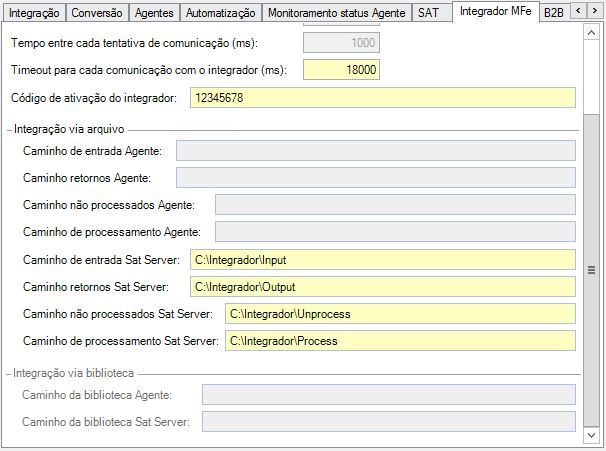This screenshot has width=606, height=451.
Task: Click the 'Caminho de entrada Sat Server:' label
Action: point(101,260)
